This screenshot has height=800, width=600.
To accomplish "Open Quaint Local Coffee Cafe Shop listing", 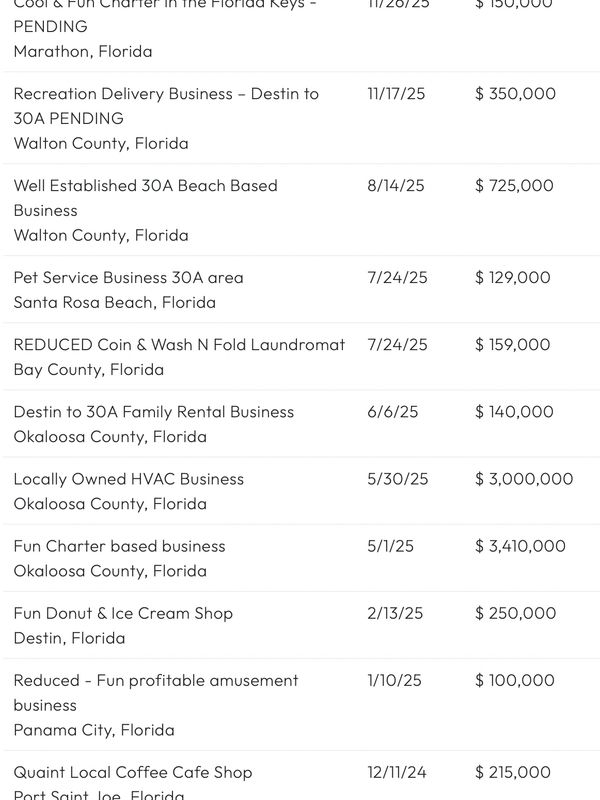I will (x=132, y=771).
